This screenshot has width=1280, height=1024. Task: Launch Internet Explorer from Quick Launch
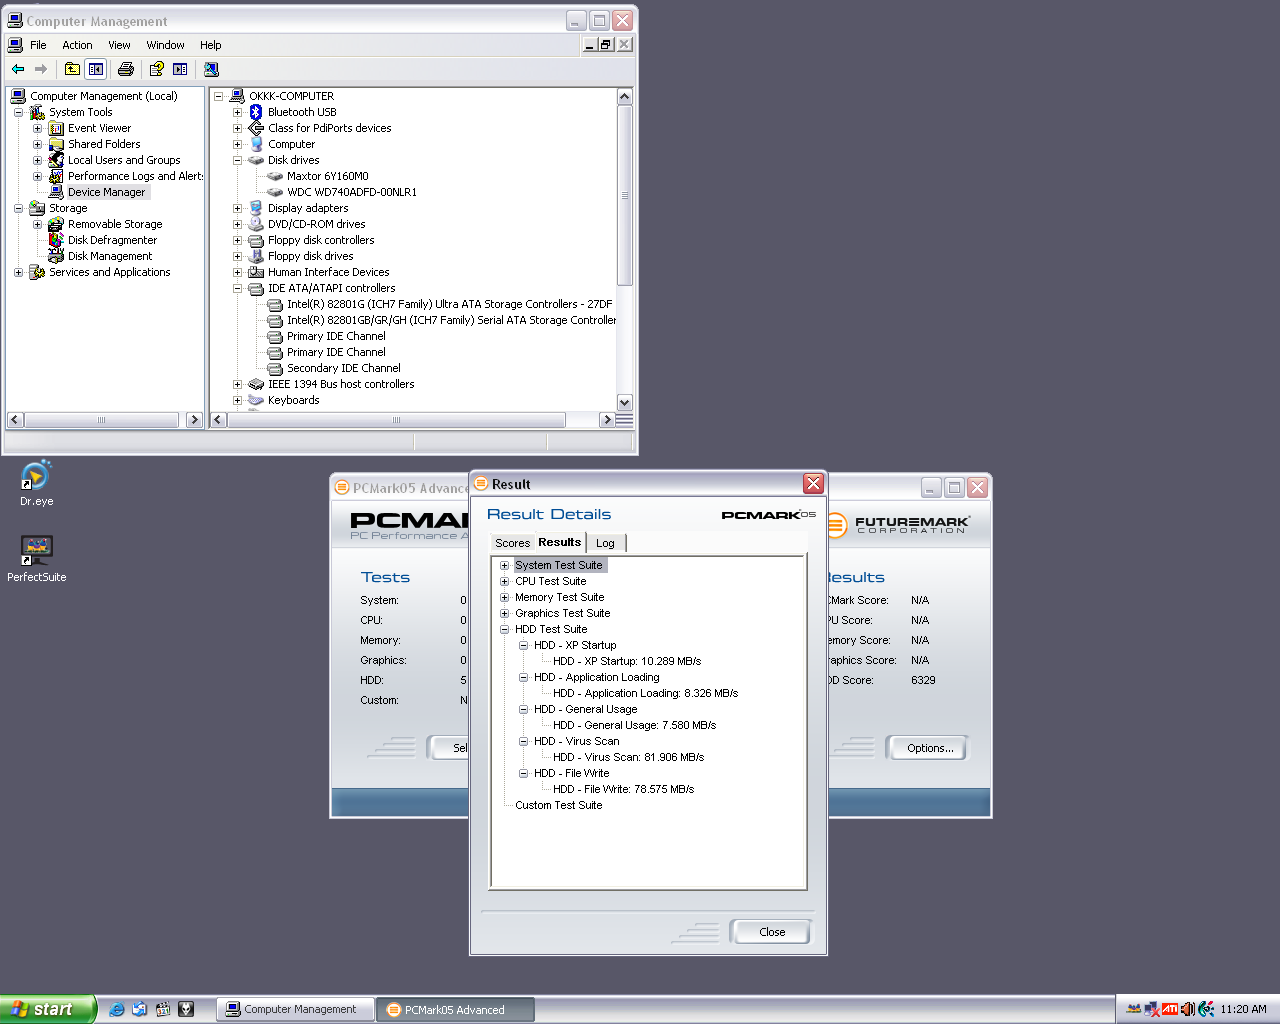coord(117,1010)
